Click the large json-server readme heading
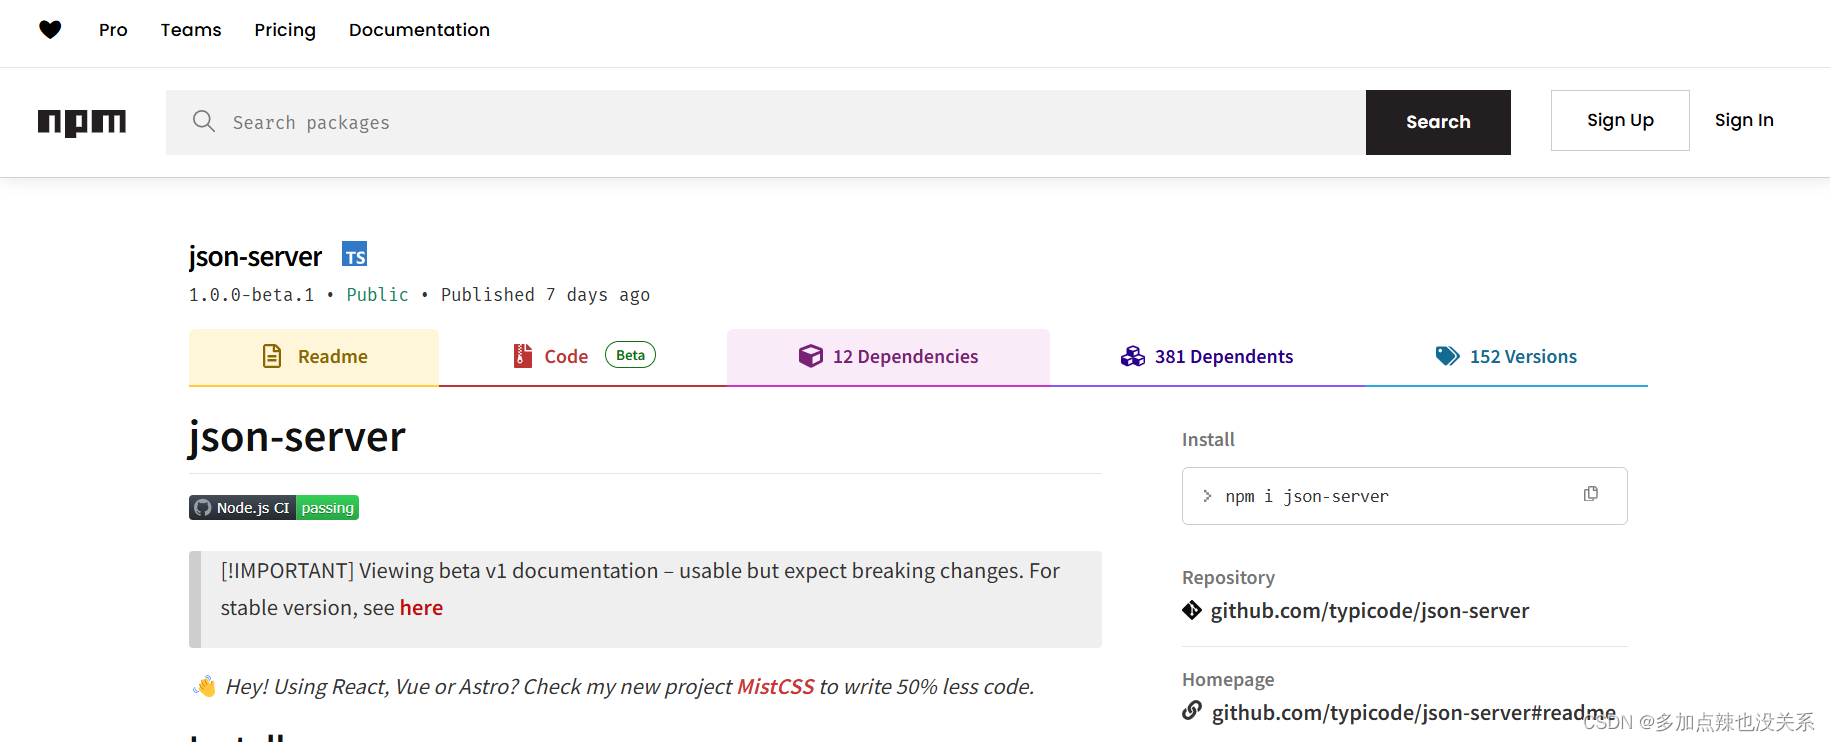 point(297,437)
